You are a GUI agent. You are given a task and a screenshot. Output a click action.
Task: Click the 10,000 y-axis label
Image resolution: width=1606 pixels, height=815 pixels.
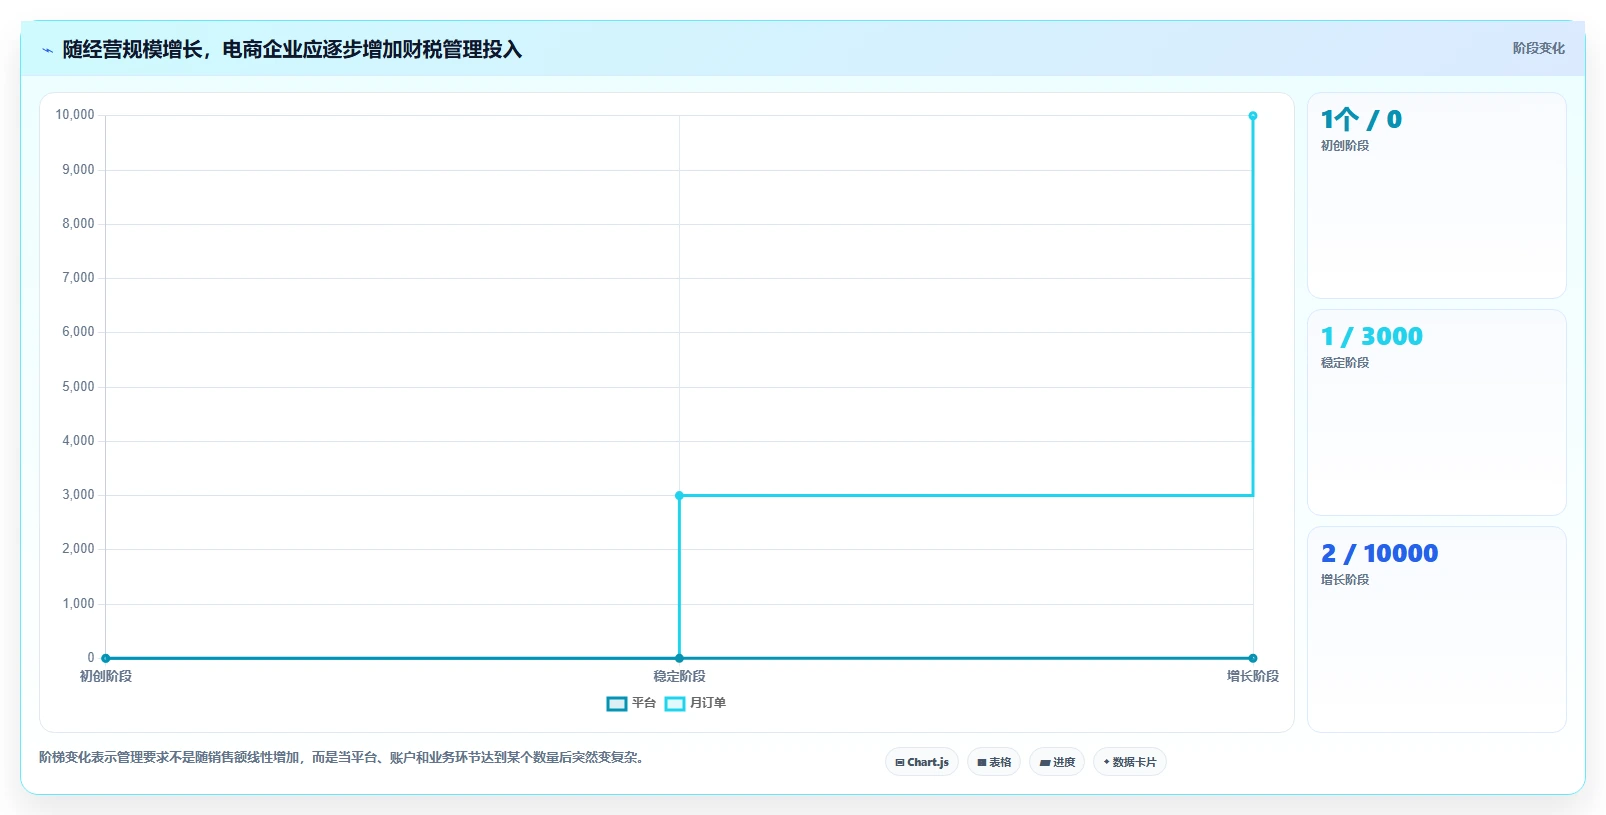pos(75,115)
